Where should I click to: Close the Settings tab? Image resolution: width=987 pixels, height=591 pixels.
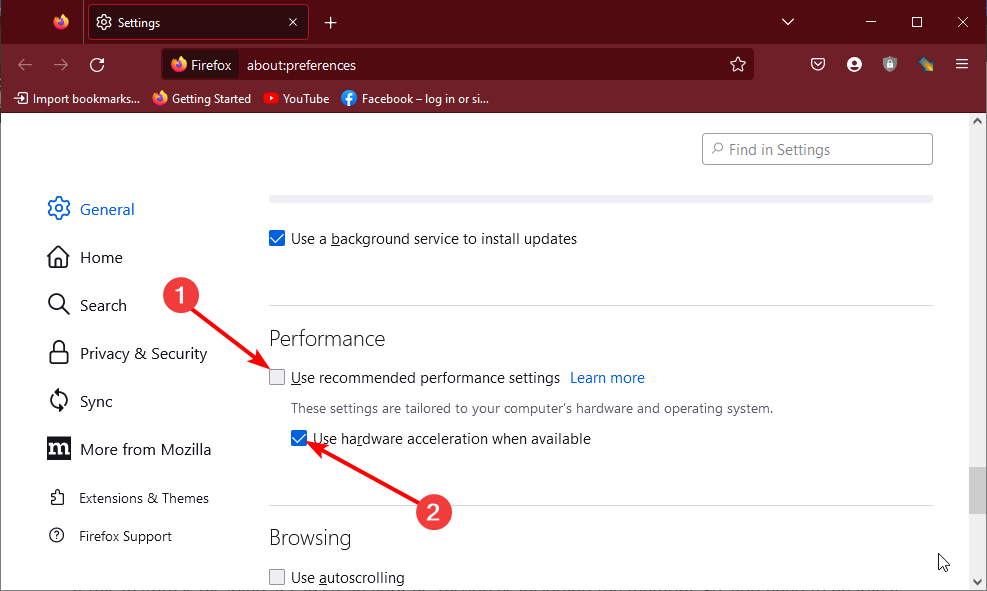click(293, 22)
